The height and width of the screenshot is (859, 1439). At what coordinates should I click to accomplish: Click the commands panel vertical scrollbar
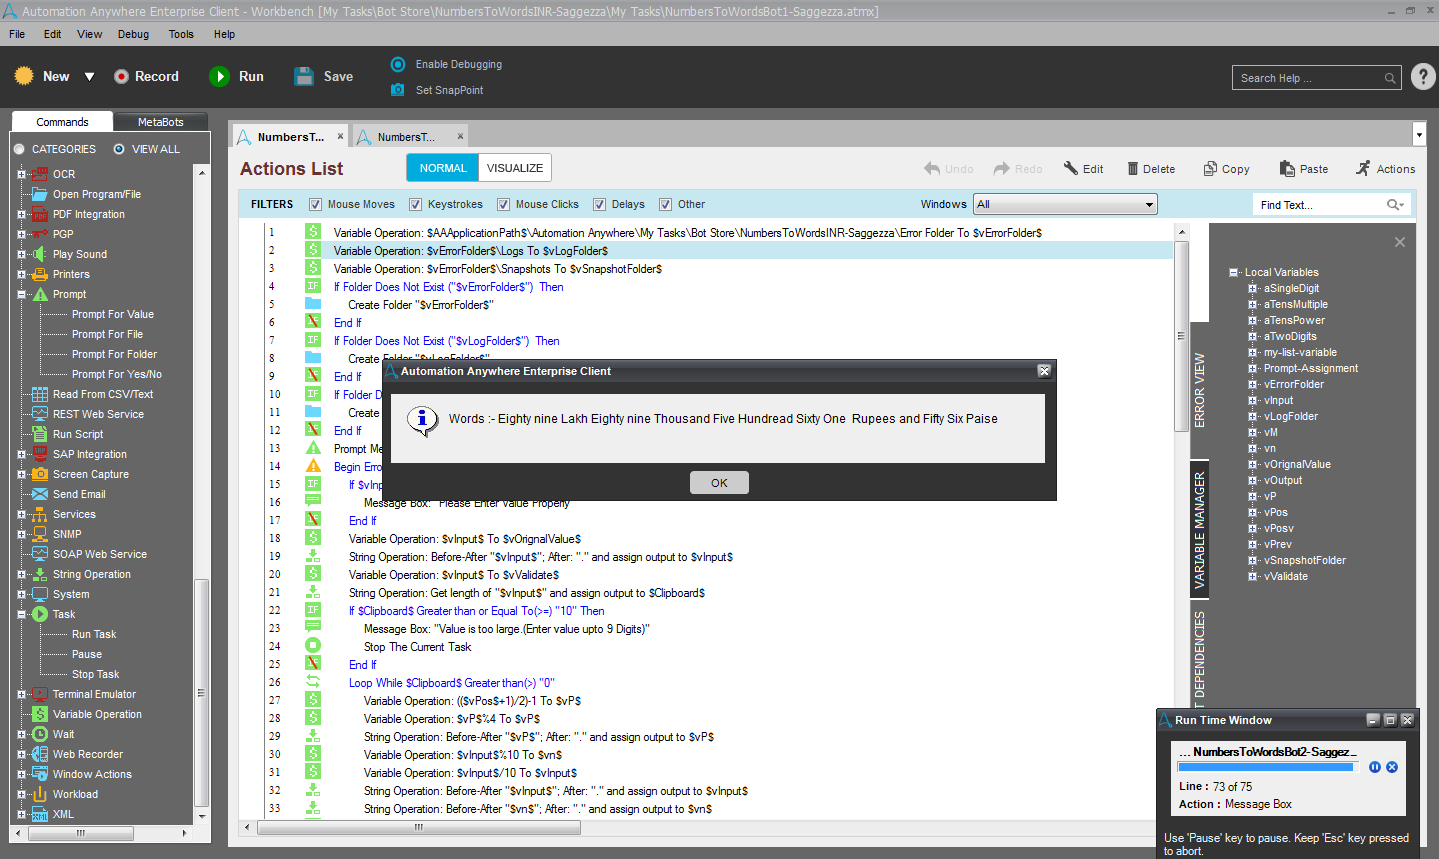point(201,692)
